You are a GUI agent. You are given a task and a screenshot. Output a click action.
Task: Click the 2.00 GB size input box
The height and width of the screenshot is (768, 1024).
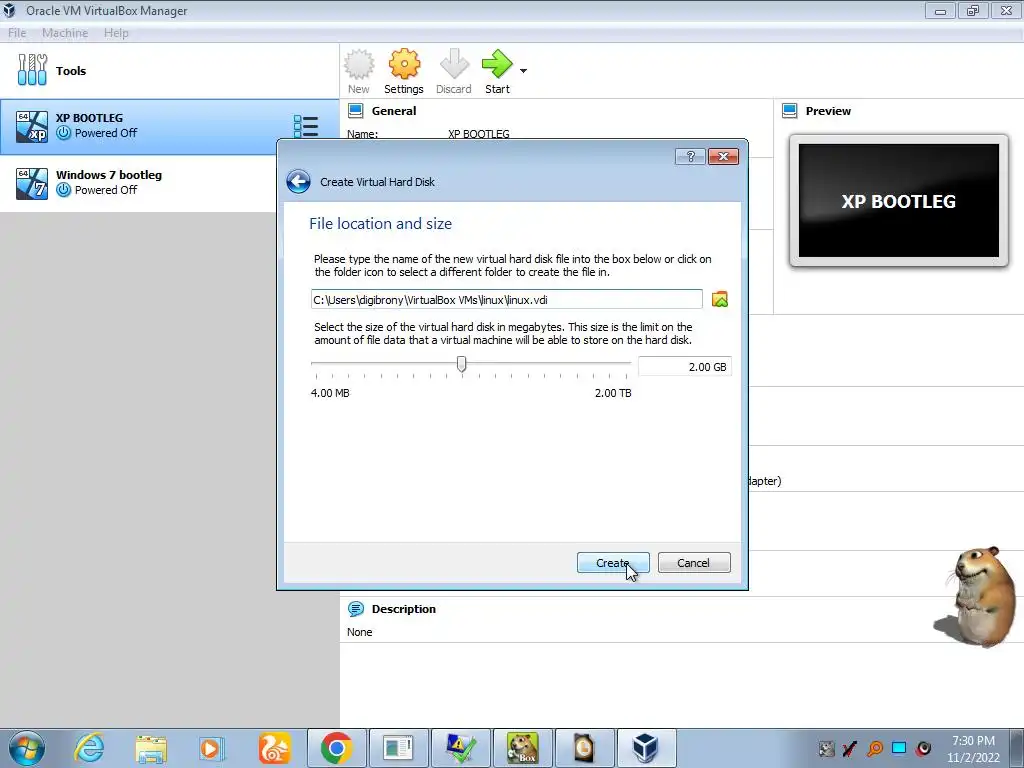click(x=684, y=366)
